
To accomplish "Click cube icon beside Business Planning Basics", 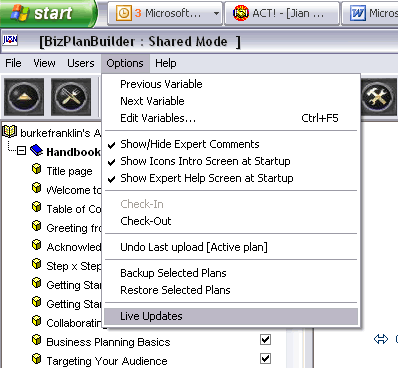I will click(37, 340).
